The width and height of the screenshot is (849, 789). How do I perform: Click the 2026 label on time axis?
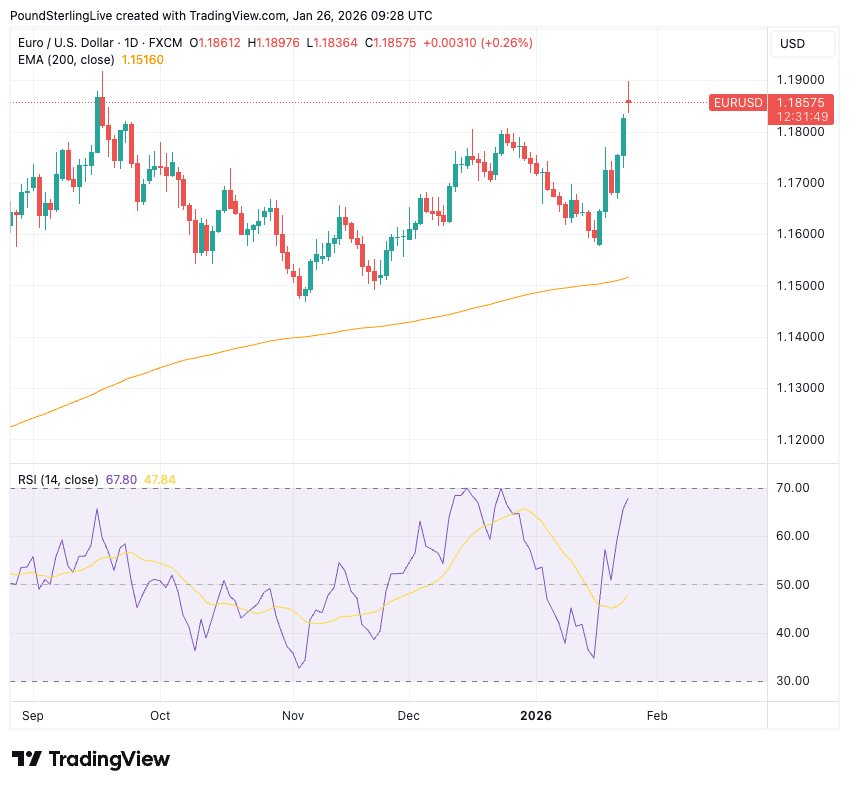click(536, 716)
